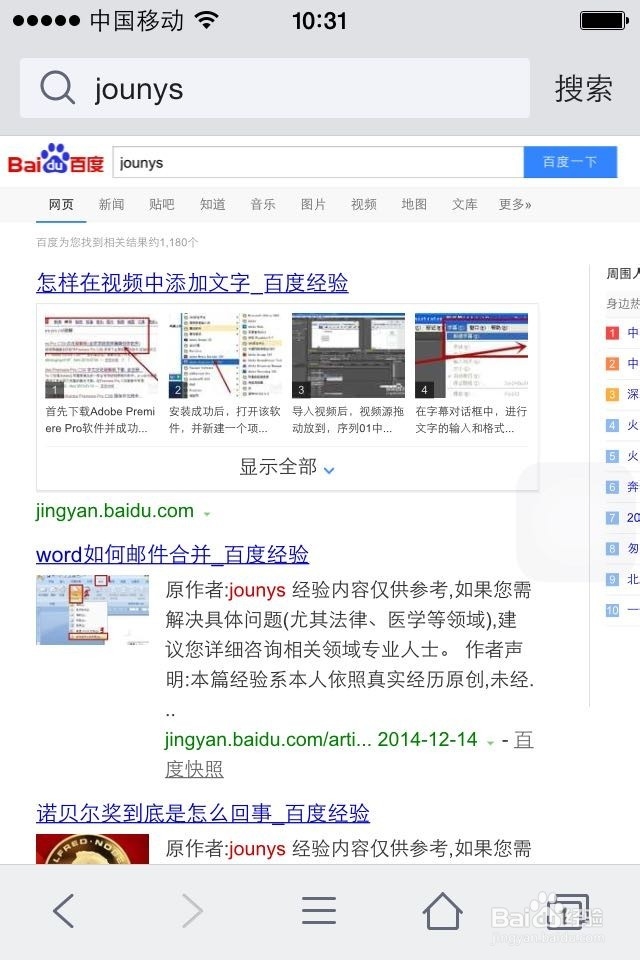640x960 pixels.
Task: Open result 怎样在视频中添加文字_百度经验
Action: click(x=192, y=283)
